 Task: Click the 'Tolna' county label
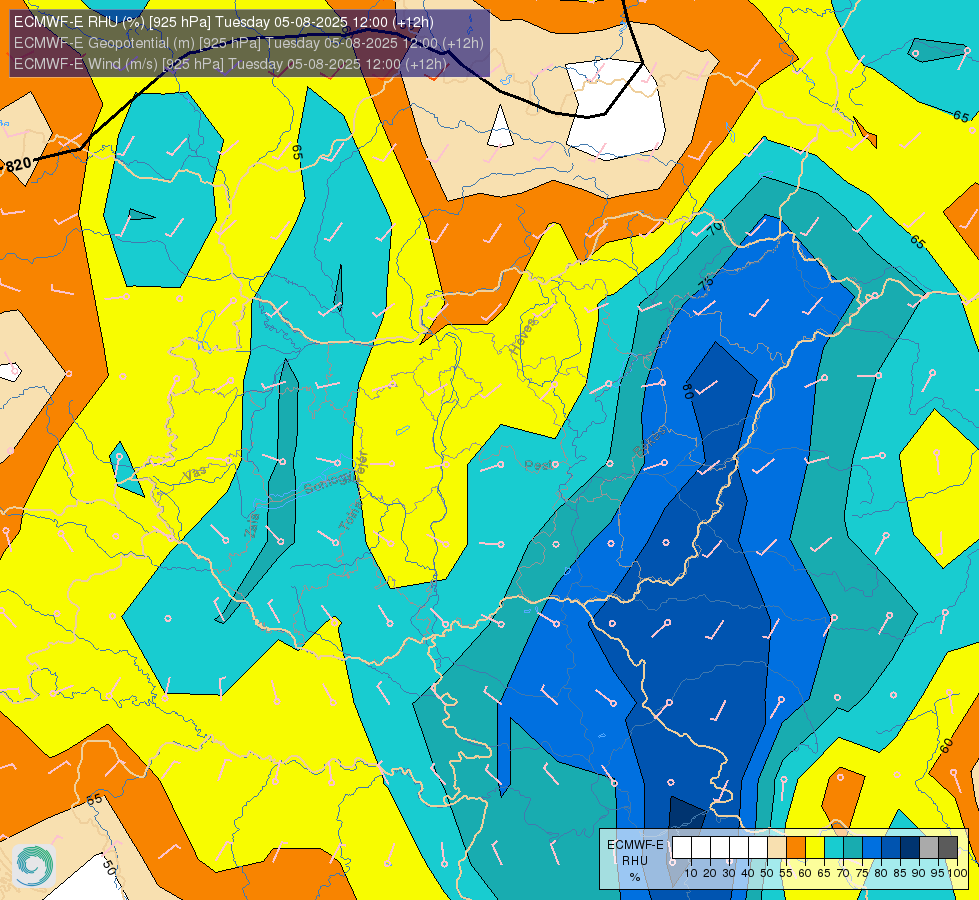[x=349, y=516]
